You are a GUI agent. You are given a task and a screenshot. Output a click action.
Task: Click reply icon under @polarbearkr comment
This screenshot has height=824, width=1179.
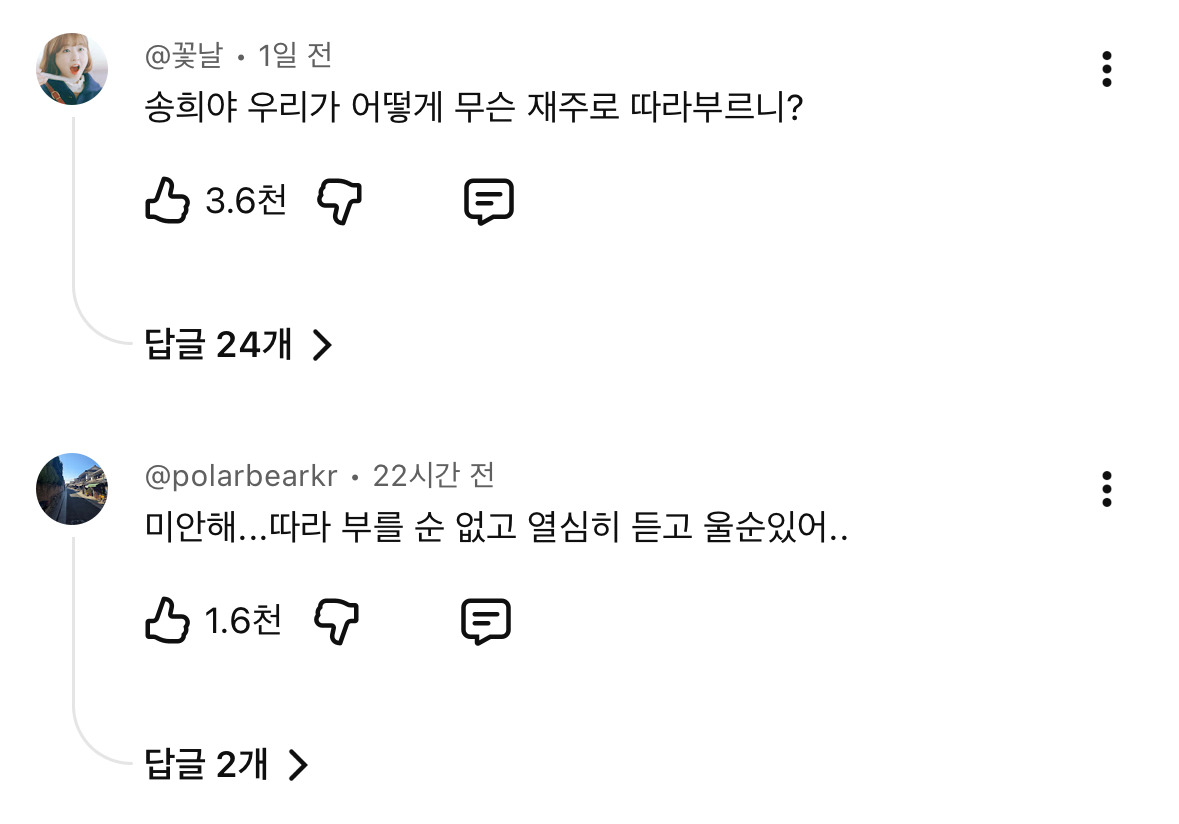486,622
